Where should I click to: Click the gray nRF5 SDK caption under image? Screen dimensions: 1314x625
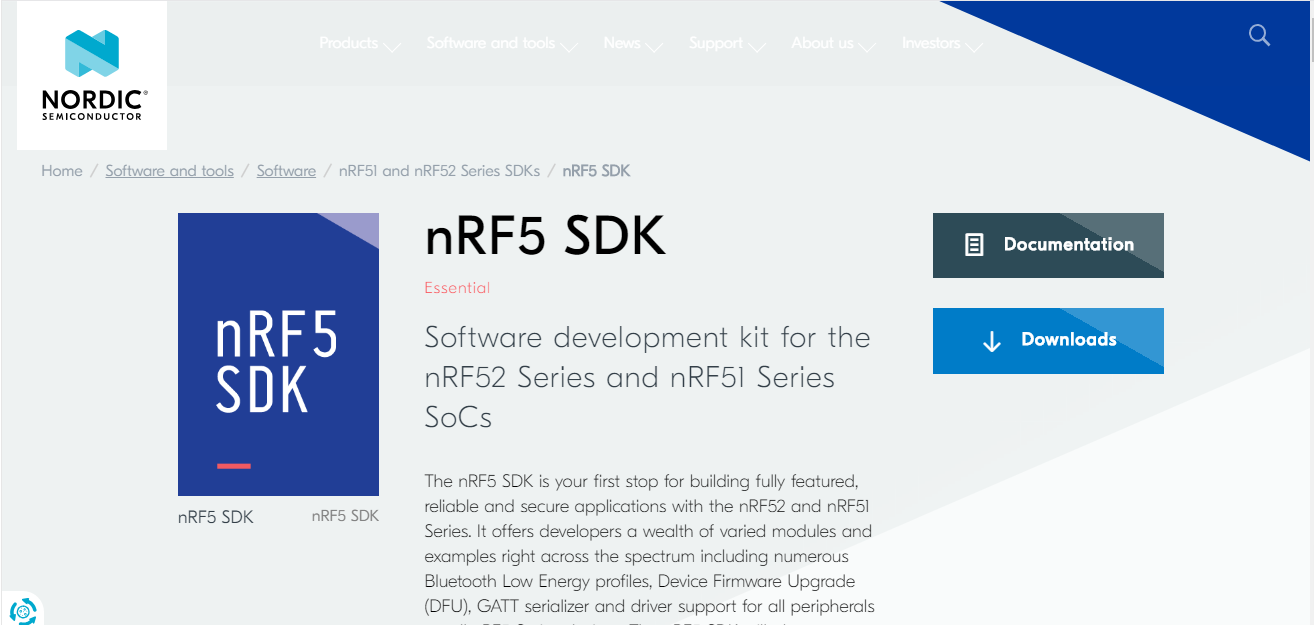(x=345, y=516)
